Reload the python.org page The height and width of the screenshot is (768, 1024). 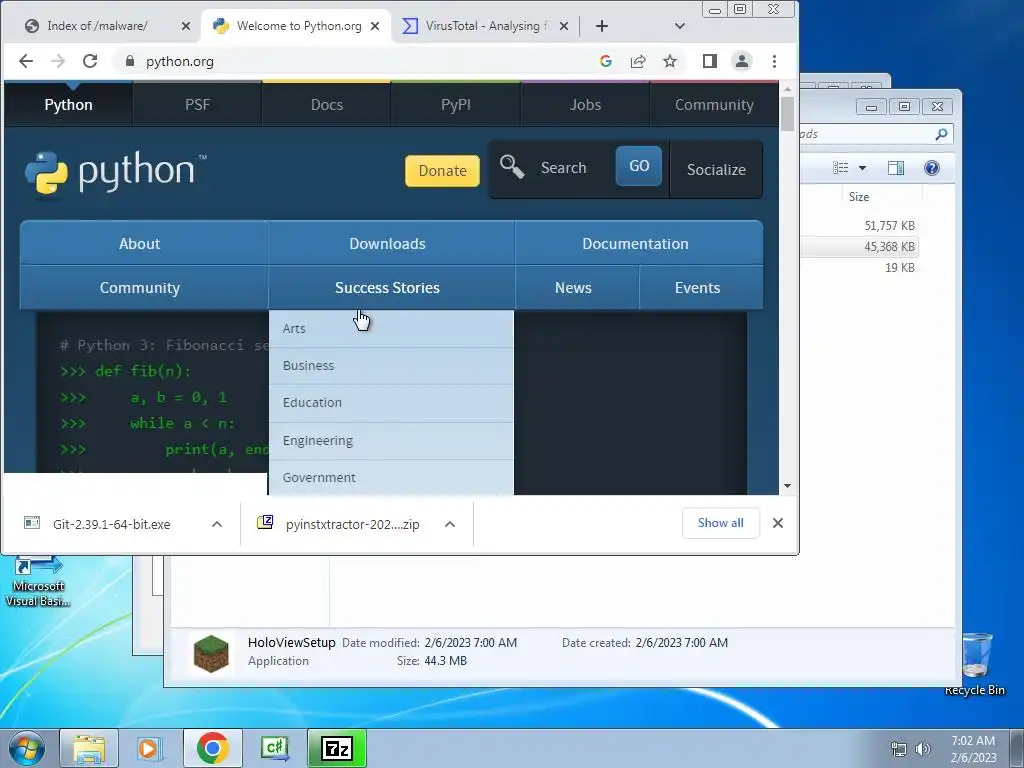[90, 61]
